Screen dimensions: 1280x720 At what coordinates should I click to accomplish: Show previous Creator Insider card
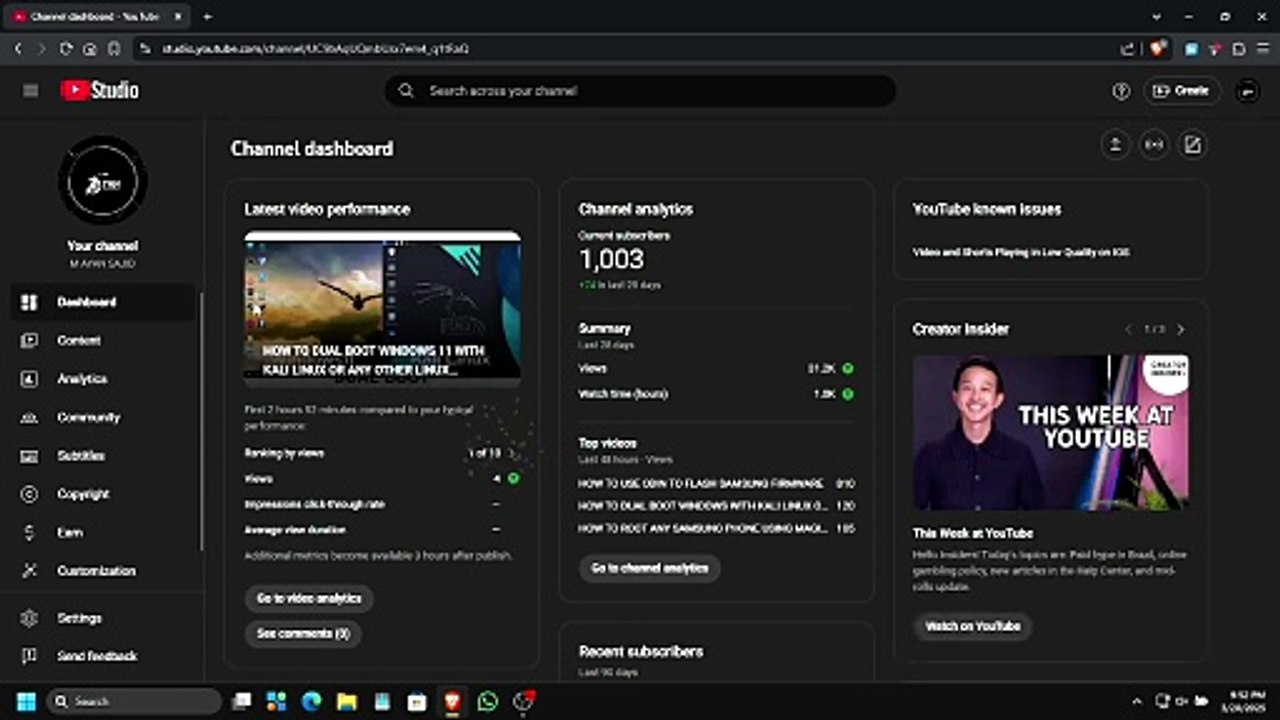click(1128, 329)
